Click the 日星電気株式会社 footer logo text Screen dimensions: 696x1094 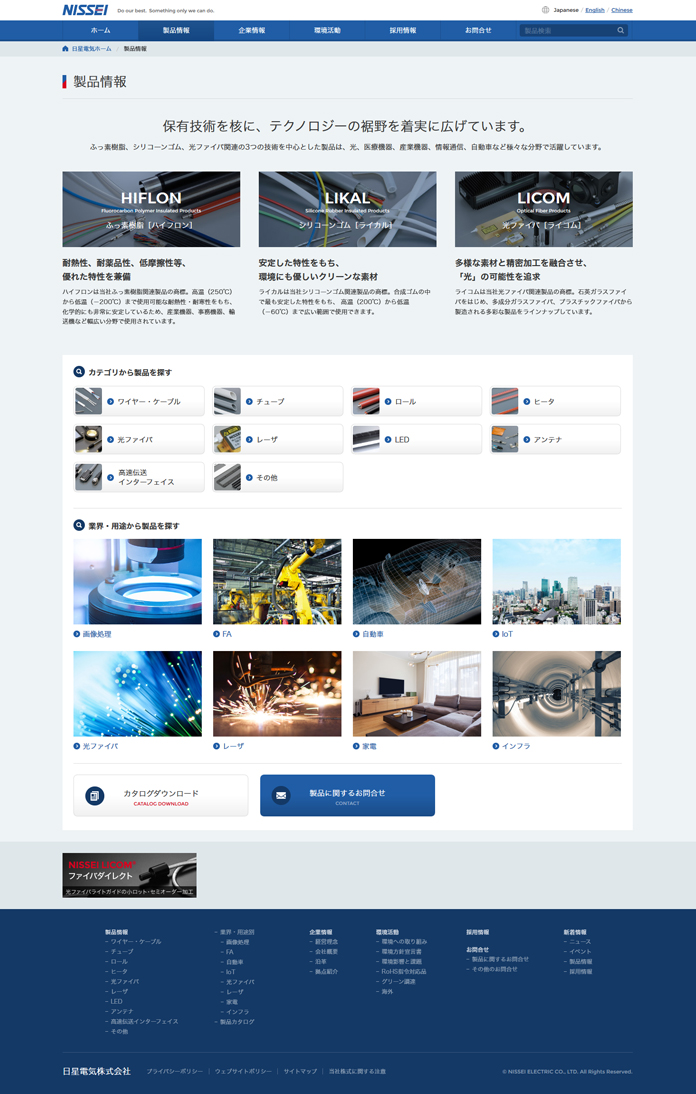(x=96, y=1071)
